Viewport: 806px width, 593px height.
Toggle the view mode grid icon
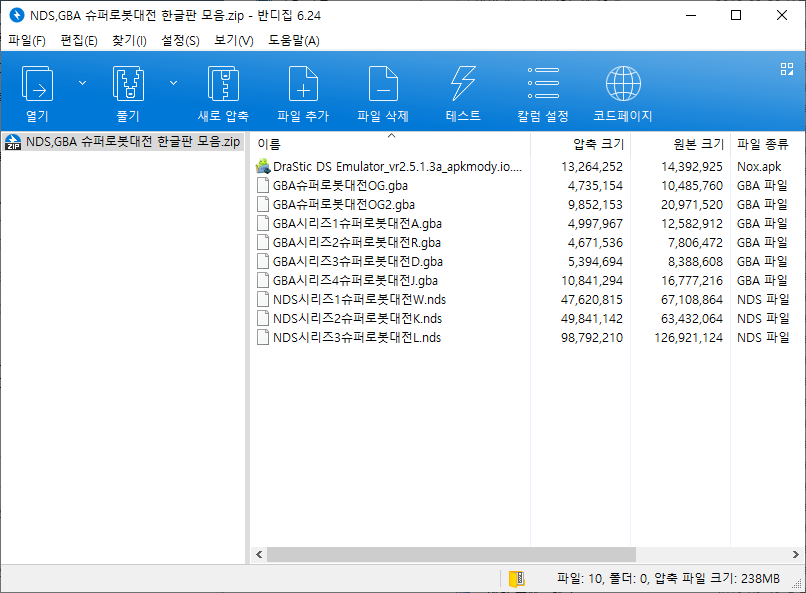click(x=786, y=69)
